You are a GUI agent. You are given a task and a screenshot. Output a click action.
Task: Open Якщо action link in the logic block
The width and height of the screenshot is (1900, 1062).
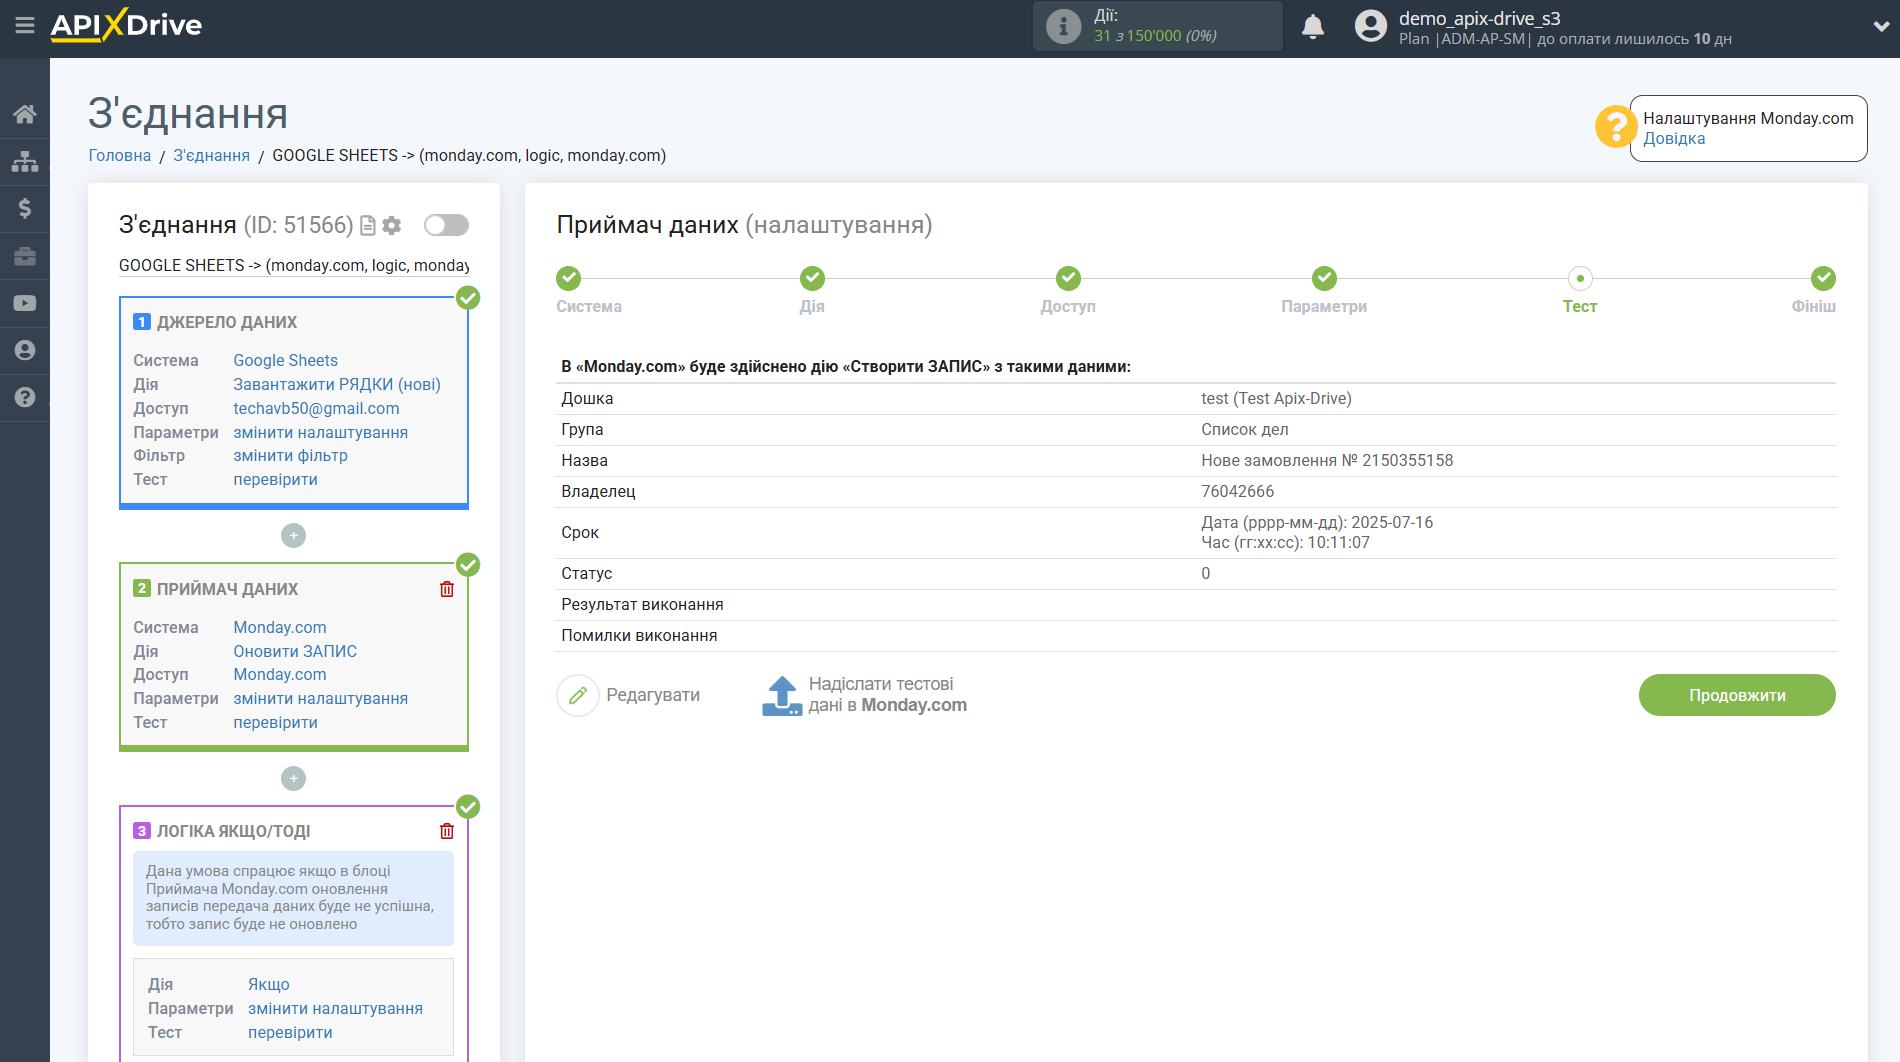point(269,984)
